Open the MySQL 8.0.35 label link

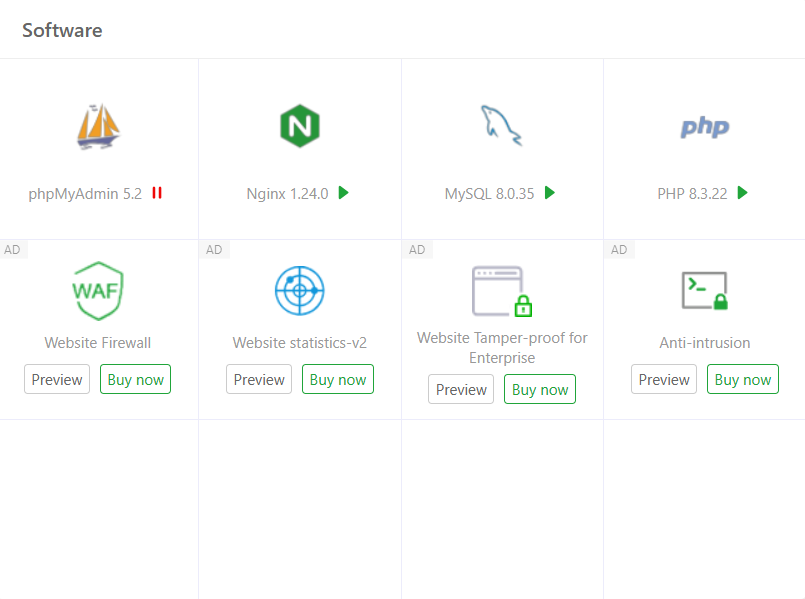point(489,194)
